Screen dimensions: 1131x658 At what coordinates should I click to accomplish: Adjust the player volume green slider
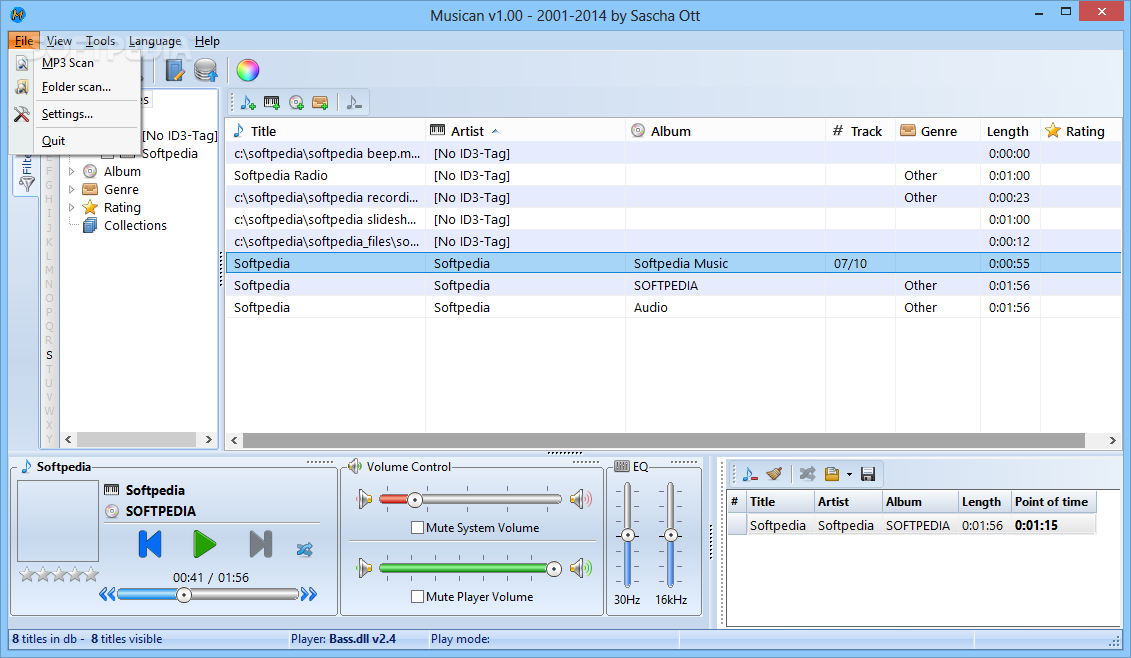point(554,569)
